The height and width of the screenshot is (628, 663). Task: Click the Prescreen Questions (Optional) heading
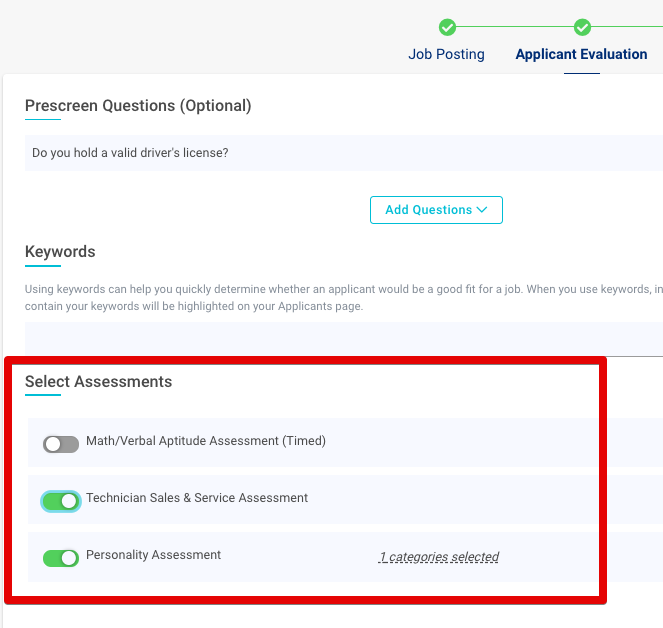(x=138, y=105)
